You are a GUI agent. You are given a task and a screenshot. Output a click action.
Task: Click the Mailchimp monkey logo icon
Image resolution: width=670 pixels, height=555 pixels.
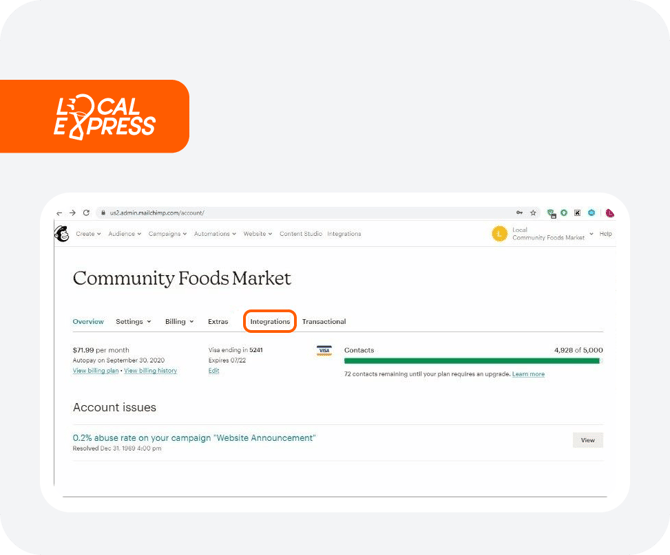(62, 233)
